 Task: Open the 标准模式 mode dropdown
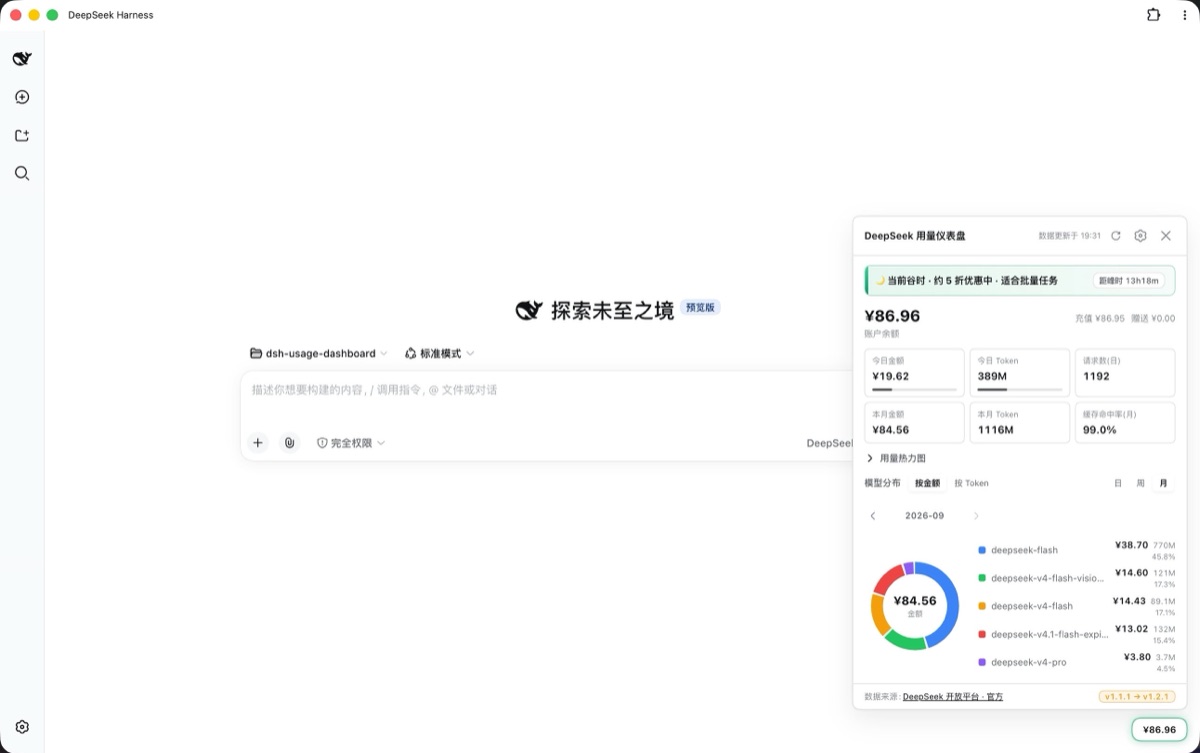click(x=440, y=353)
